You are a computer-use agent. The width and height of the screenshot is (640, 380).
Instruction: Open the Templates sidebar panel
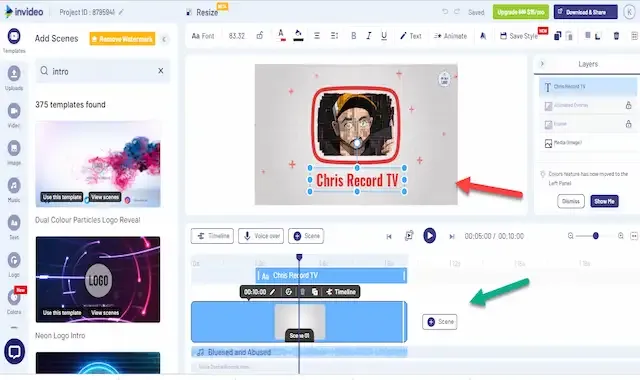[14, 40]
